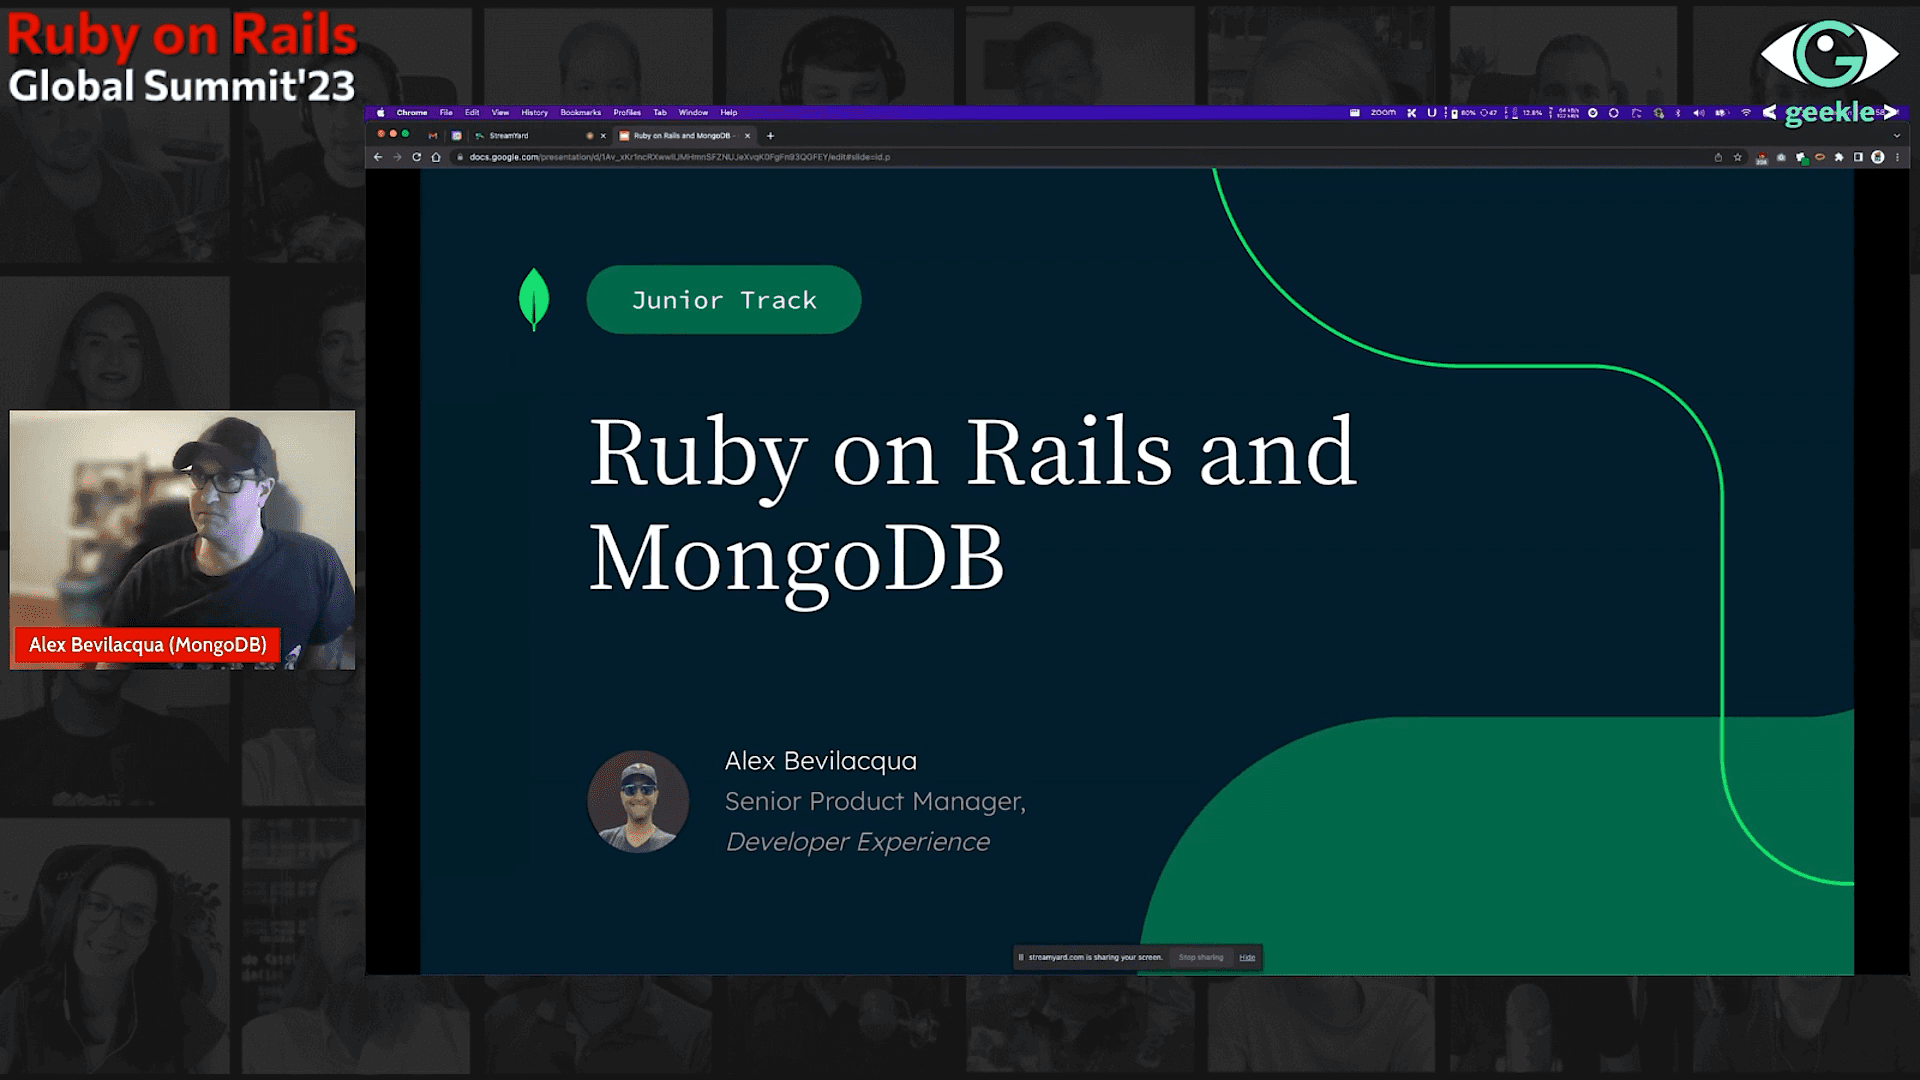Viewport: 1920px width, 1080px height.
Task: Click the 80% battery indicator in menu bar
Action: click(1463, 113)
